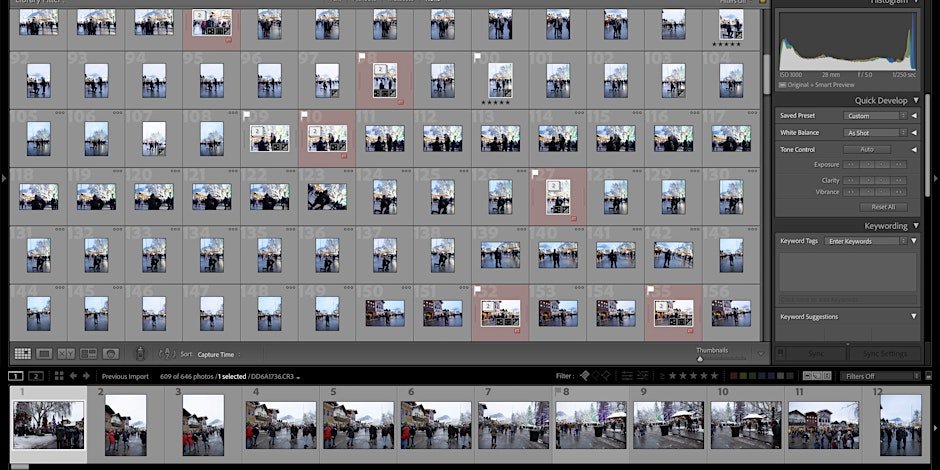Open People view face icon

[x=110, y=354]
